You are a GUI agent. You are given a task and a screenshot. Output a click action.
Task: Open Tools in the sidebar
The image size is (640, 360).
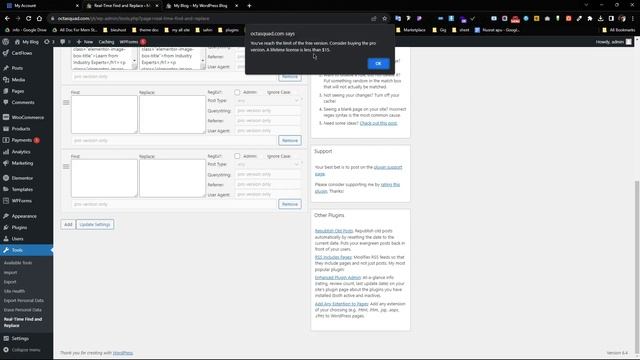tap(27, 250)
